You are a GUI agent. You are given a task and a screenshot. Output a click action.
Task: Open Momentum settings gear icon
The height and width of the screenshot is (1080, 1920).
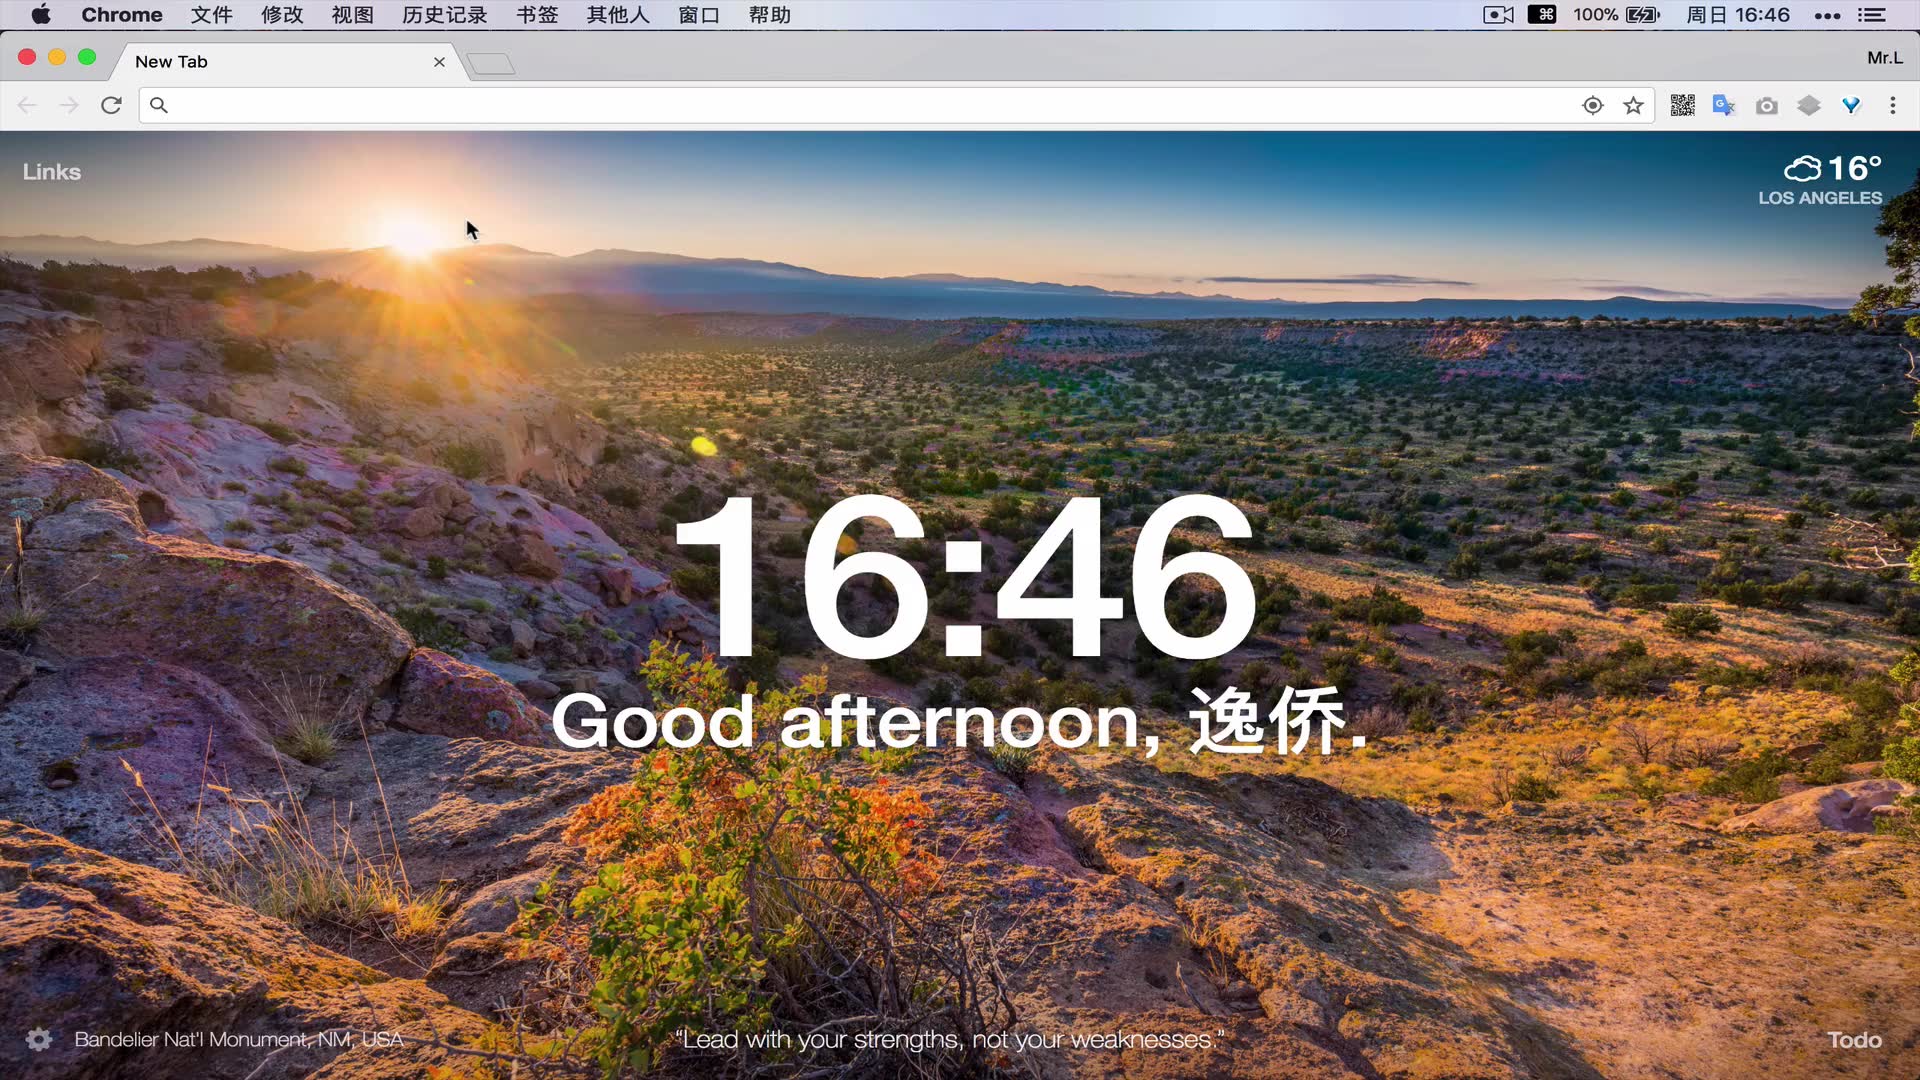(x=39, y=1039)
